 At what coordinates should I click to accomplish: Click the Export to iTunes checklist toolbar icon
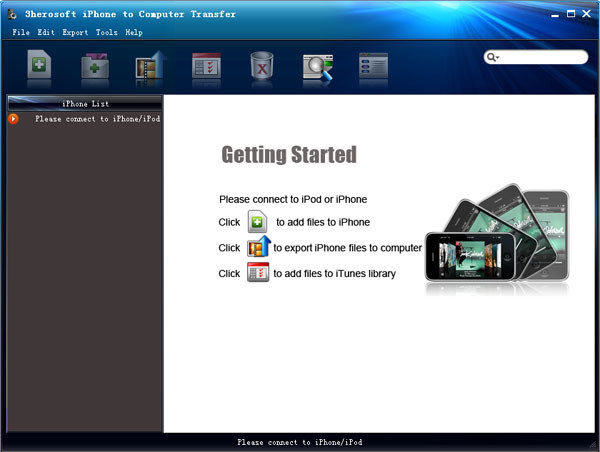pyautogui.click(x=206, y=65)
